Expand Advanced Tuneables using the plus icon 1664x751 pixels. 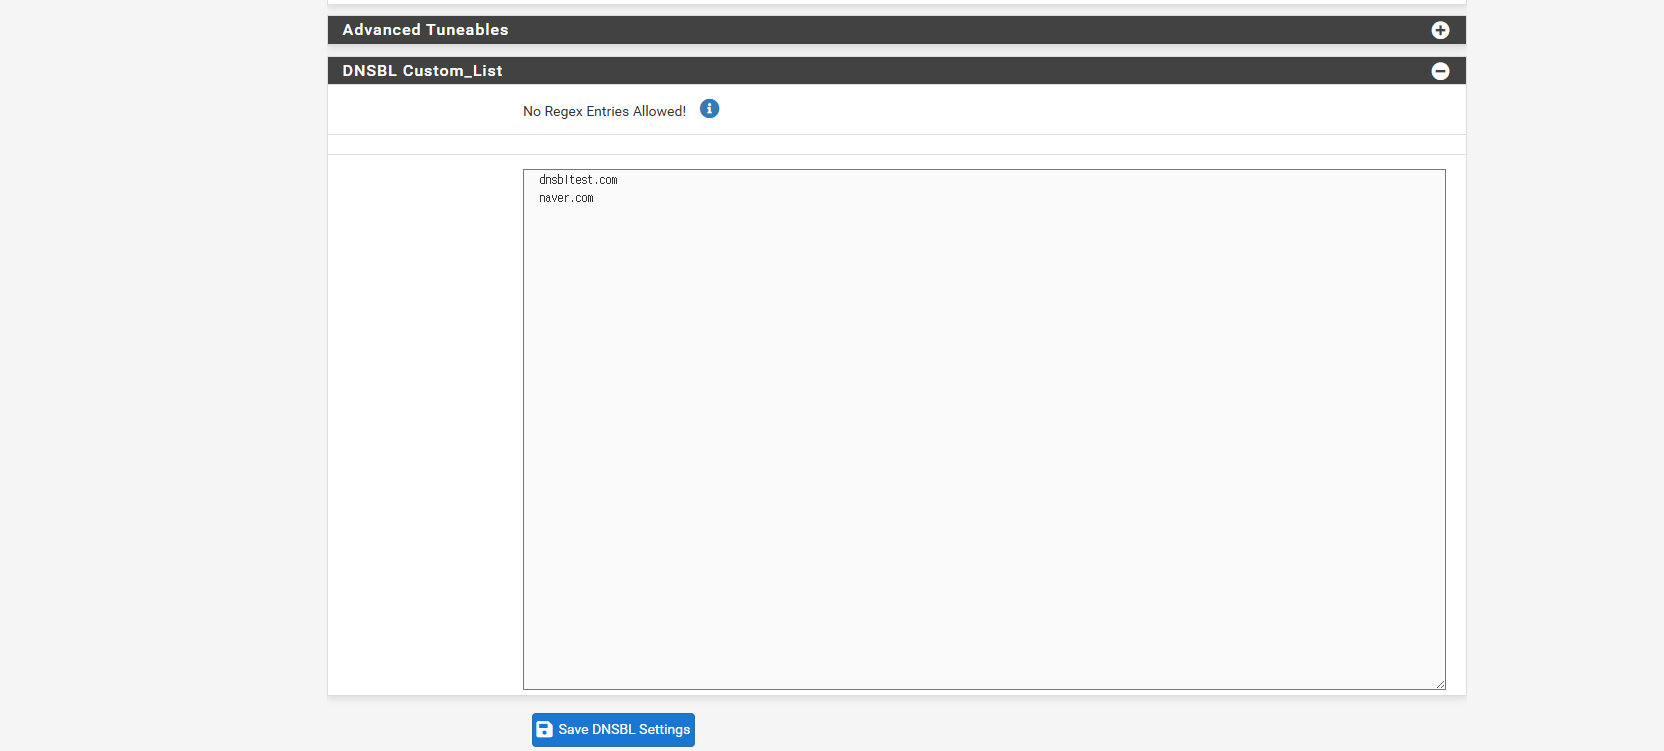(1440, 30)
